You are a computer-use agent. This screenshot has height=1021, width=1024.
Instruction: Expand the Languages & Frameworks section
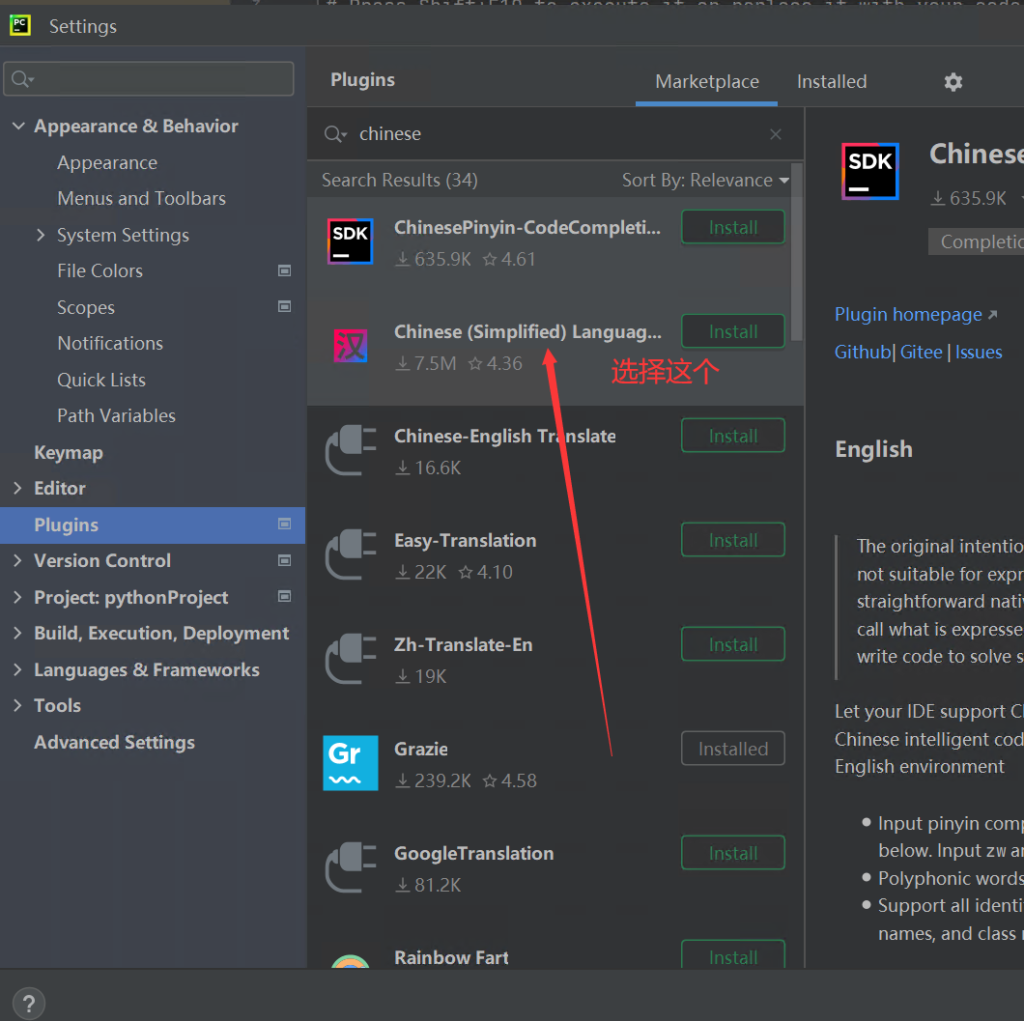18,670
